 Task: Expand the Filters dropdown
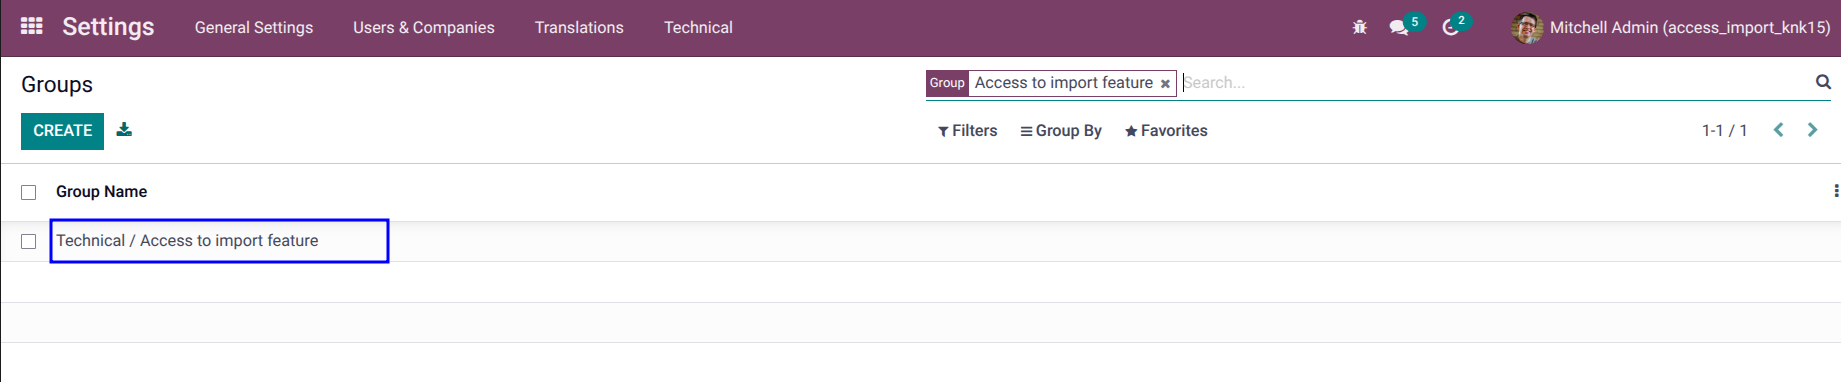(x=967, y=131)
